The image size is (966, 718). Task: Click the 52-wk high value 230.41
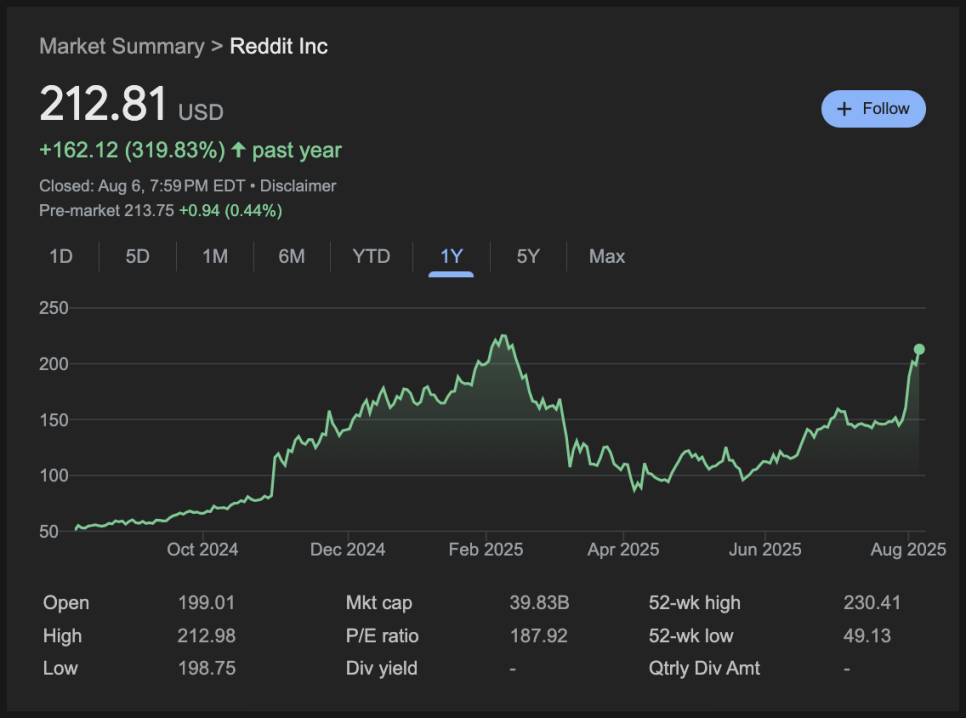pos(872,603)
